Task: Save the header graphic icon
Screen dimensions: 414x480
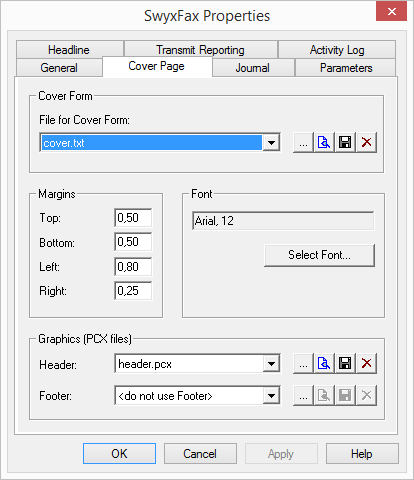Action: tap(345, 364)
